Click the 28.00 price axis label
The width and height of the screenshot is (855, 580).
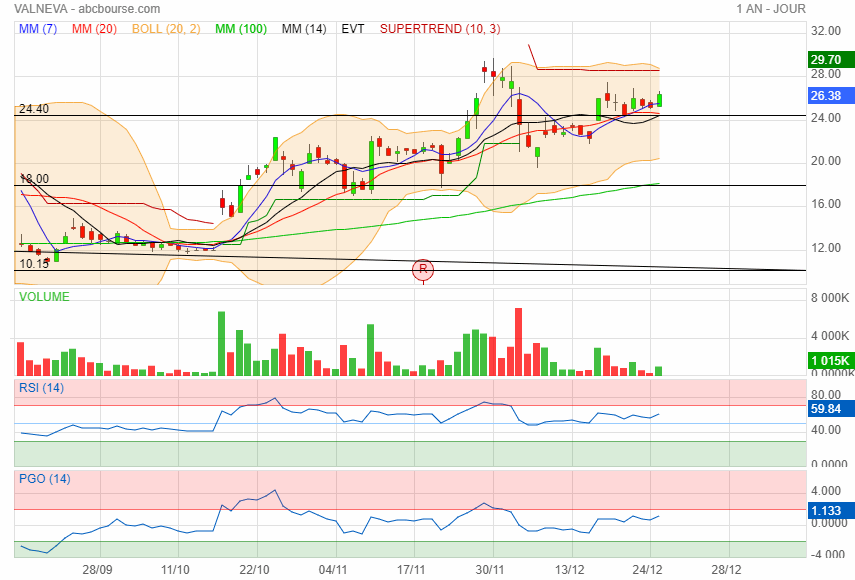[x=826, y=74]
